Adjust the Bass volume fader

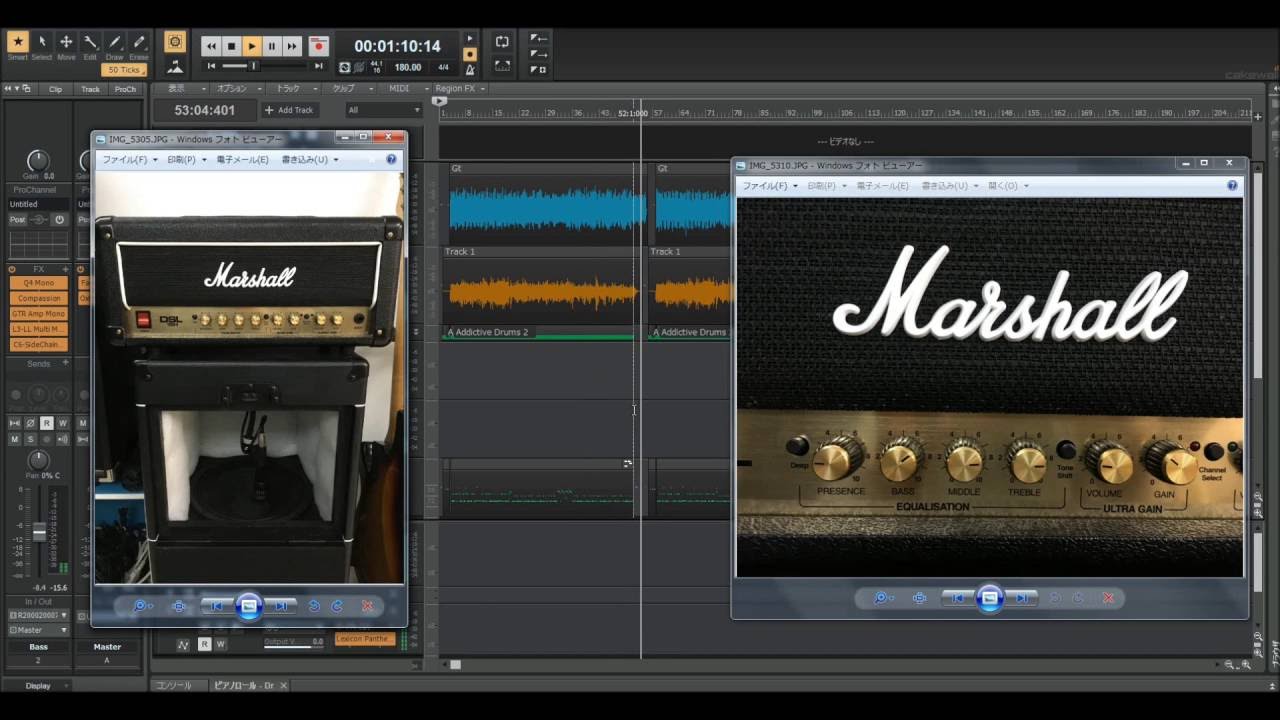pos(39,532)
